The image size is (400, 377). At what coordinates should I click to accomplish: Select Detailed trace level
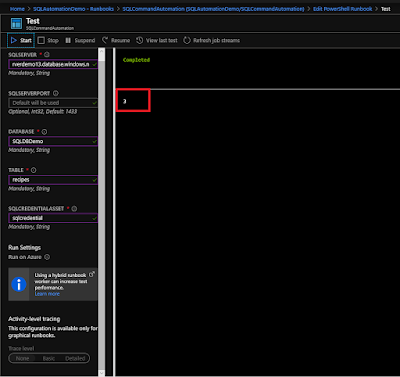pyautogui.click(x=75, y=358)
